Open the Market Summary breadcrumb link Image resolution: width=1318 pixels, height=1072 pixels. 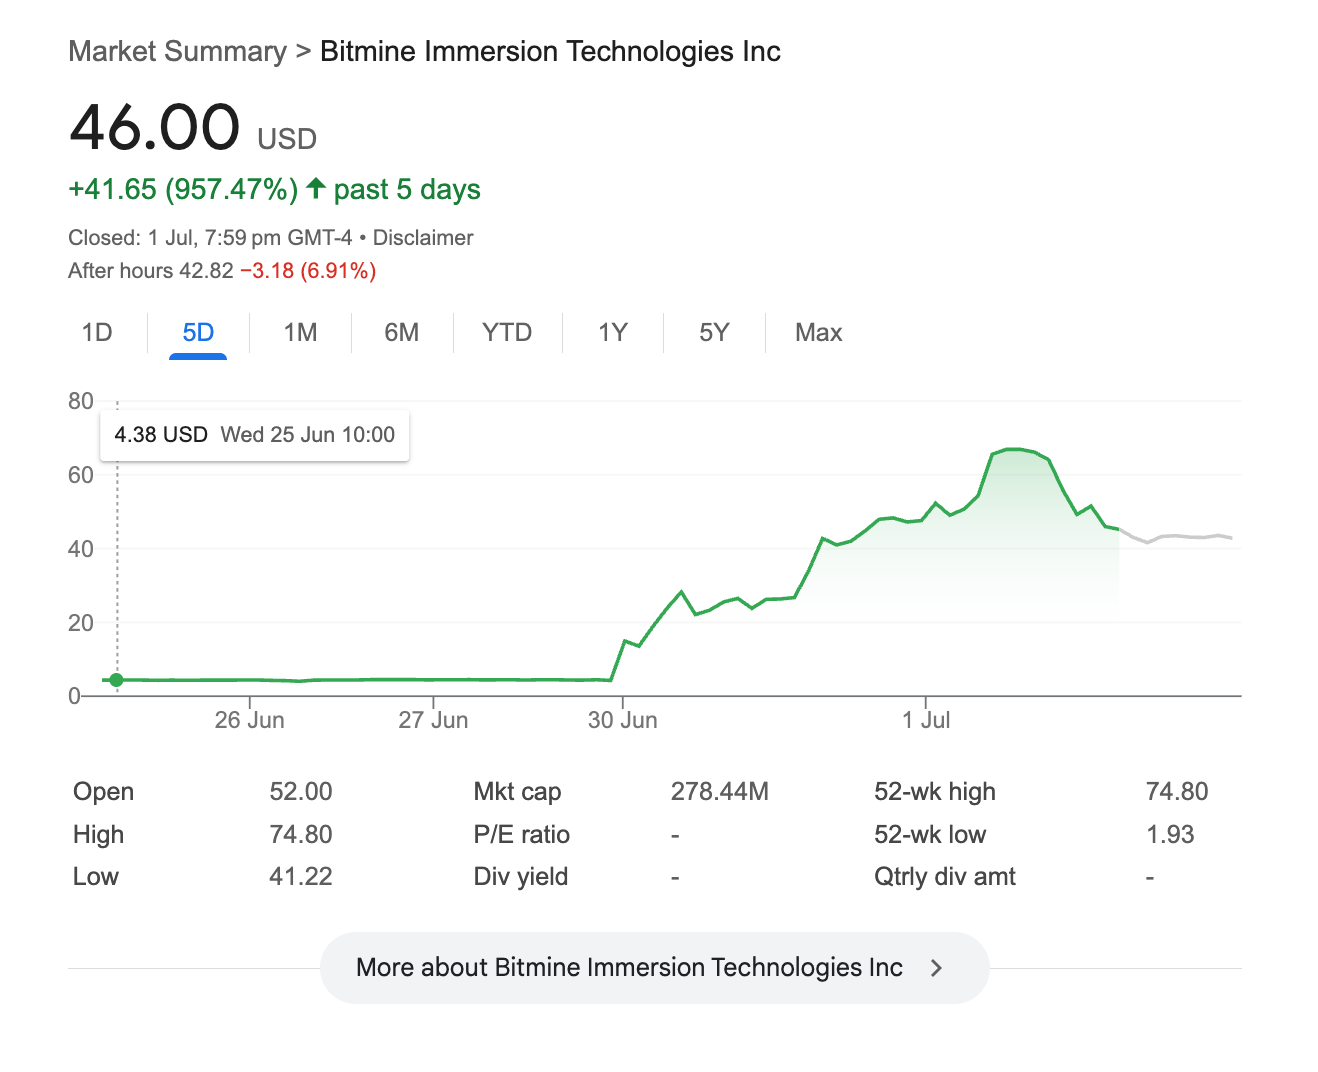[177, 51]
